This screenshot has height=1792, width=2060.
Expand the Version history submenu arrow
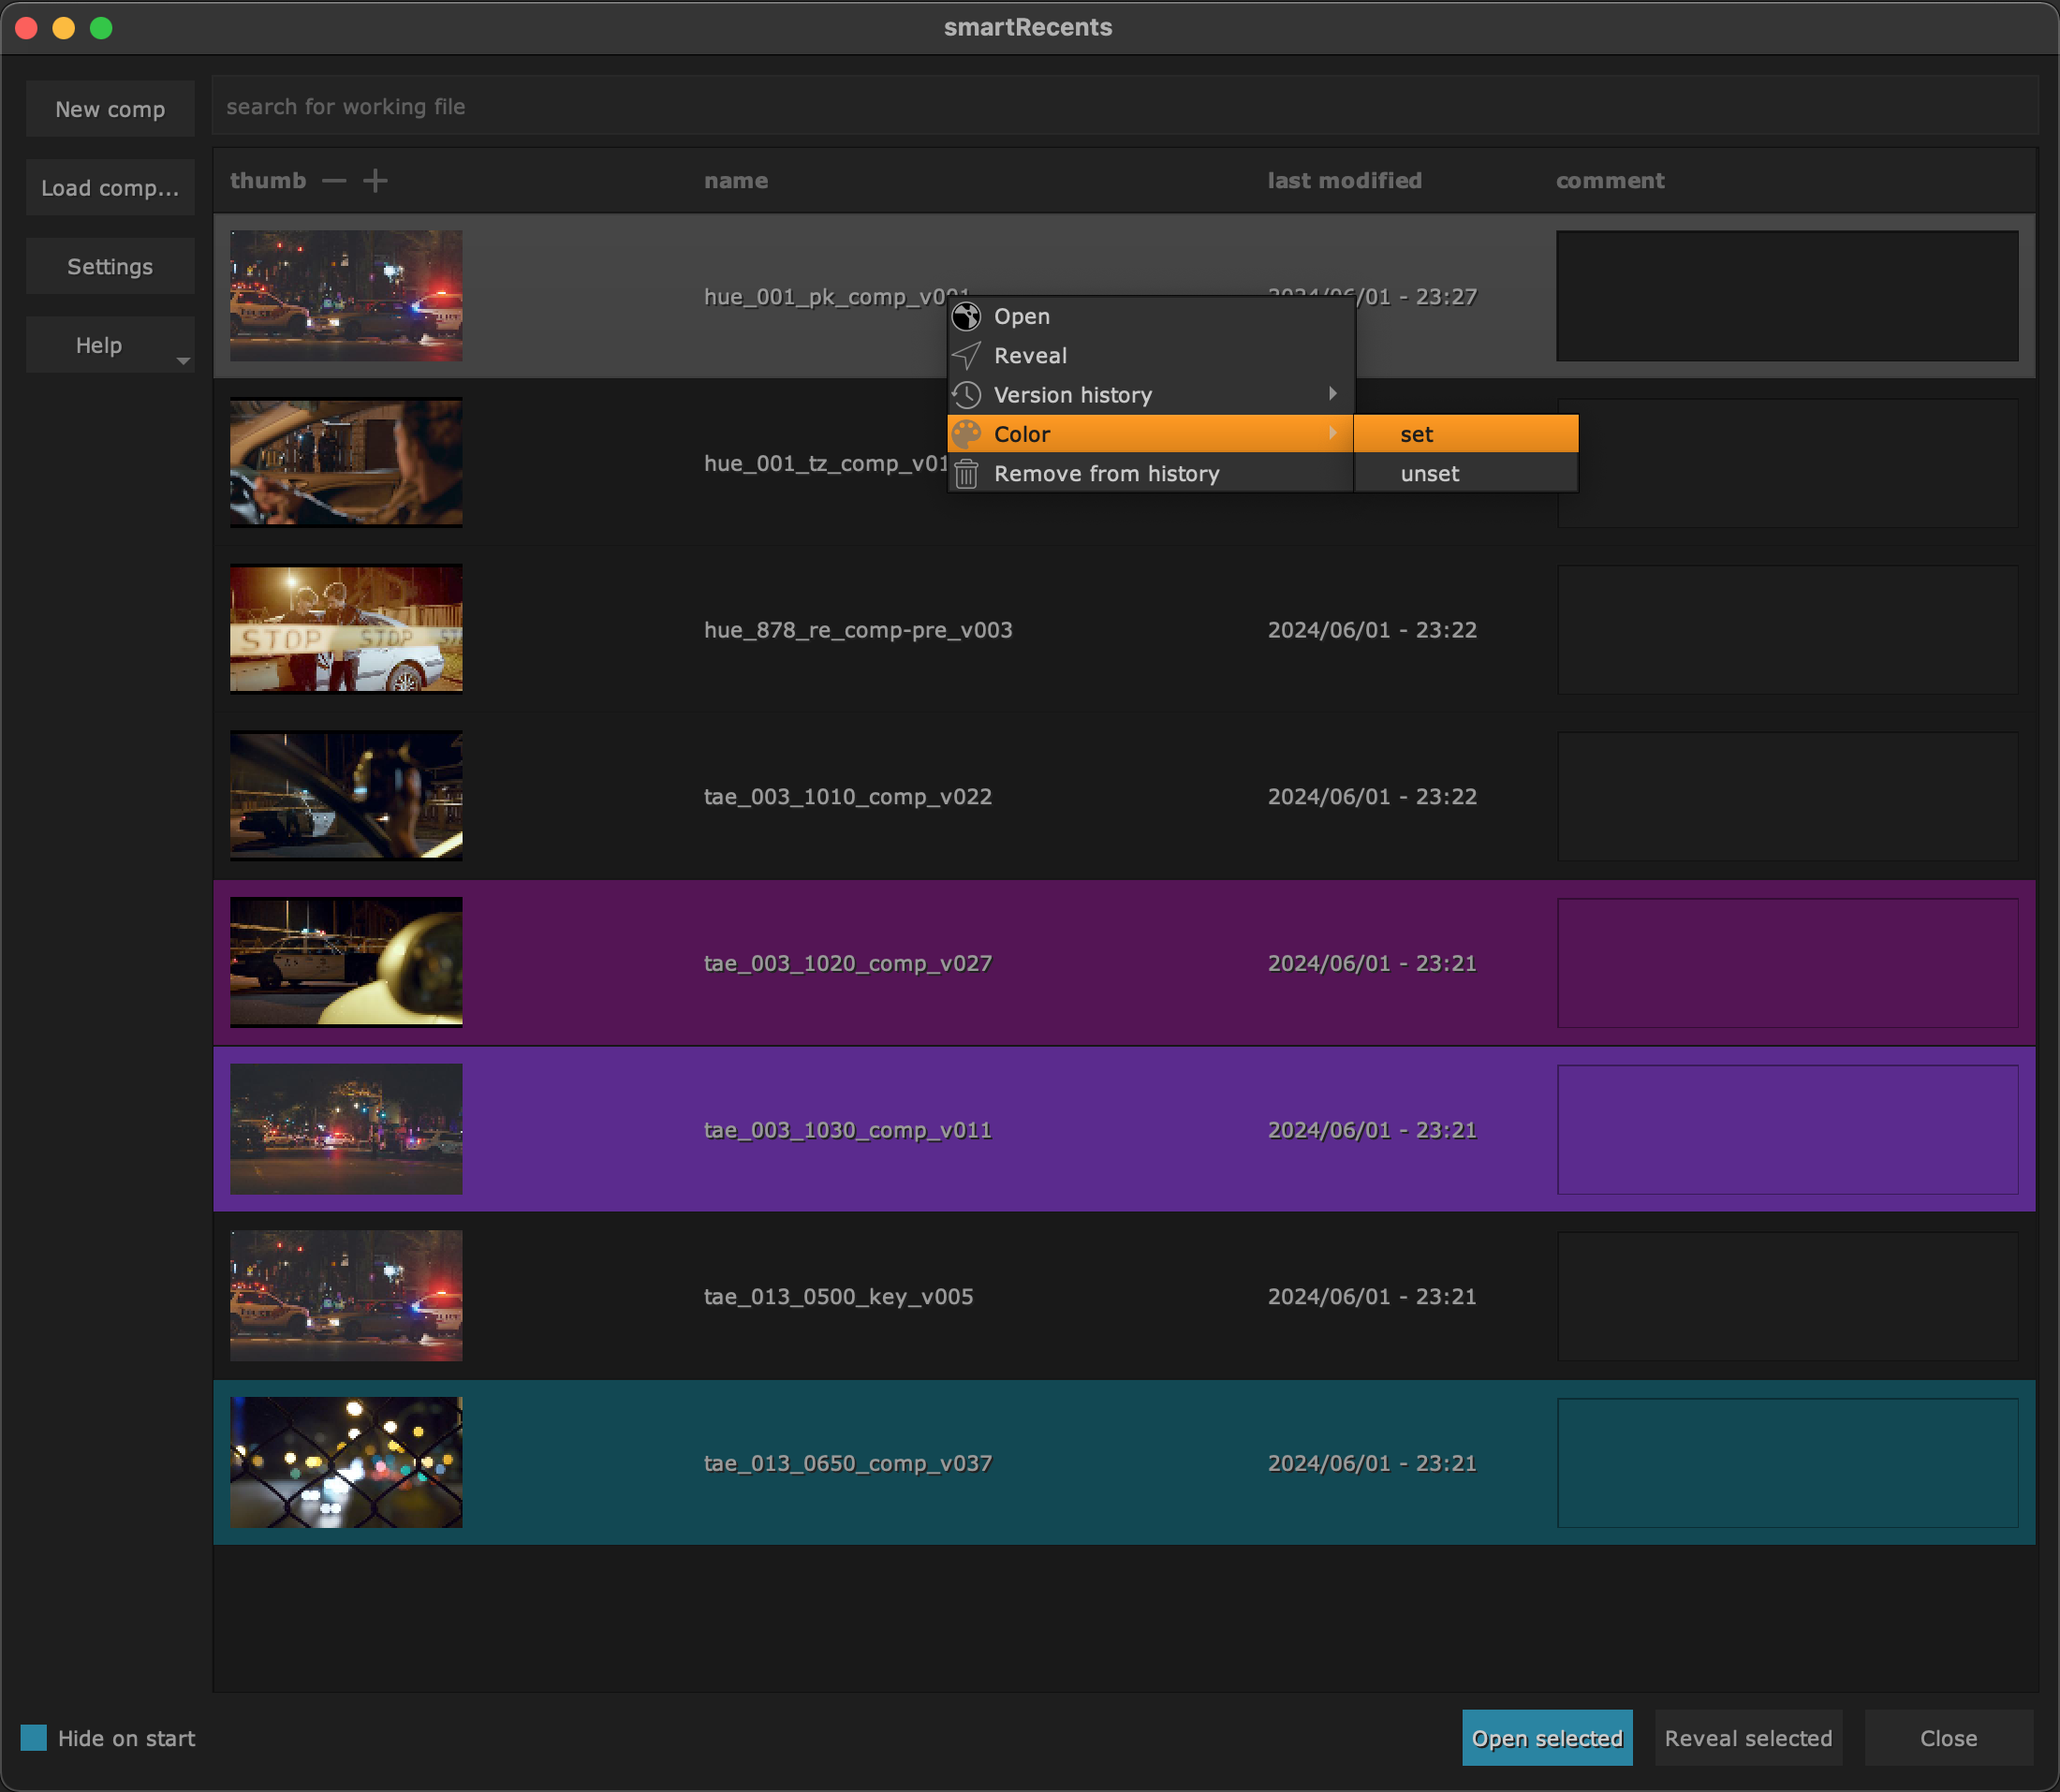1332,394
